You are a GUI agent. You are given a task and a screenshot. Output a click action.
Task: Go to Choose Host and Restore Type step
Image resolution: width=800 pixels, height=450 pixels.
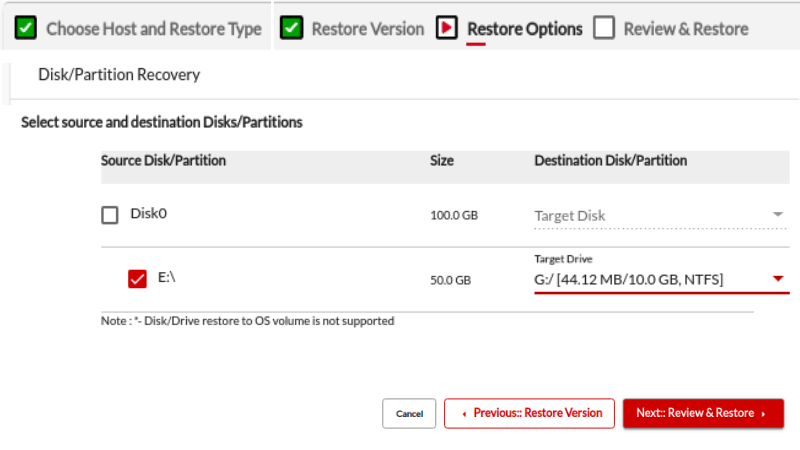153,29
